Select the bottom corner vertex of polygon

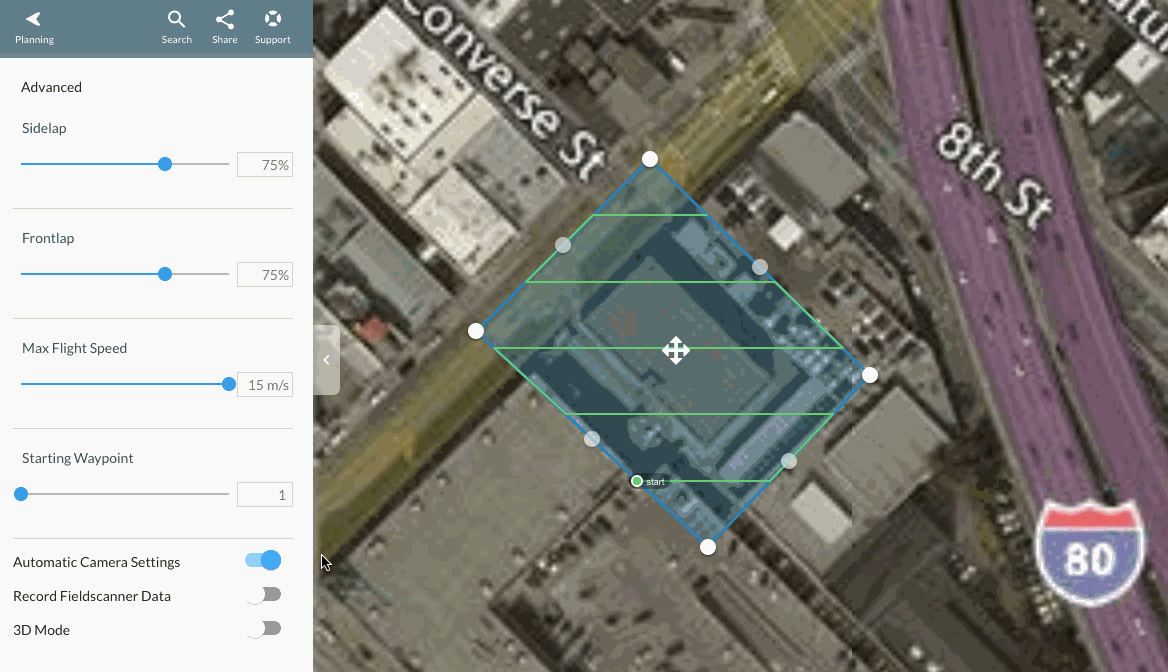point(708,547)
